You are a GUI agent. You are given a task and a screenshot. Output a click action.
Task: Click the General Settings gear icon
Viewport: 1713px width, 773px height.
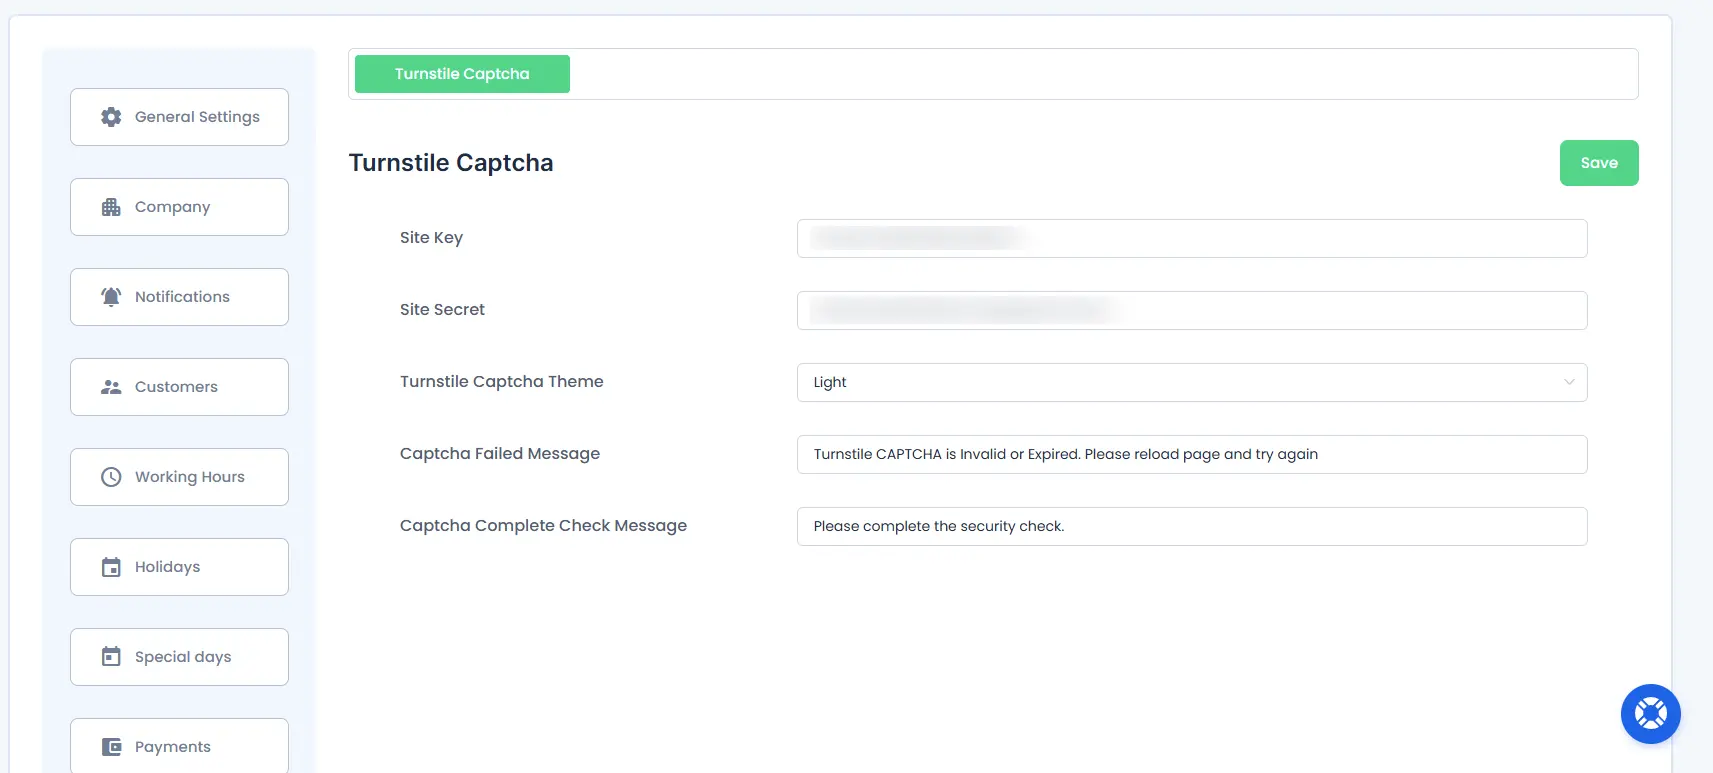coord(111,117)
